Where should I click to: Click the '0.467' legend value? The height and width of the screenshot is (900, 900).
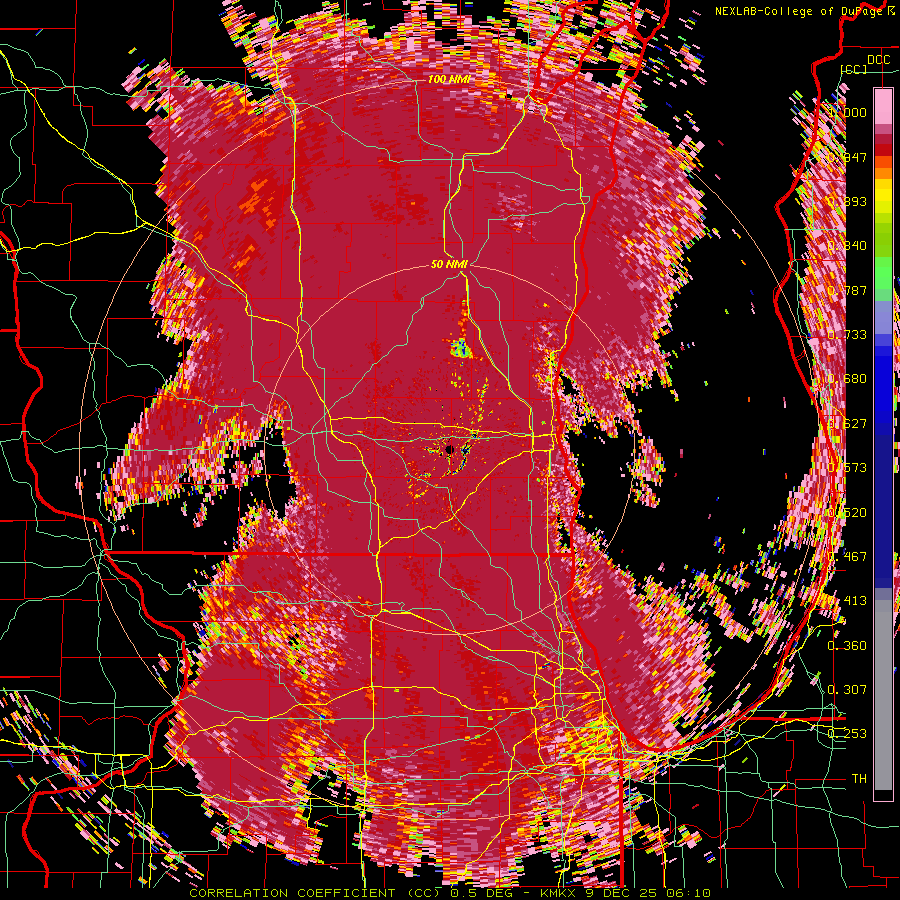point(847,556)
